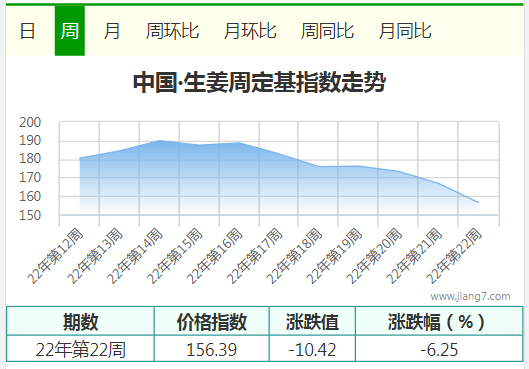Click the chart title 中国·生姜周定基指数走势
529x369 pixels.
point(259,82)
